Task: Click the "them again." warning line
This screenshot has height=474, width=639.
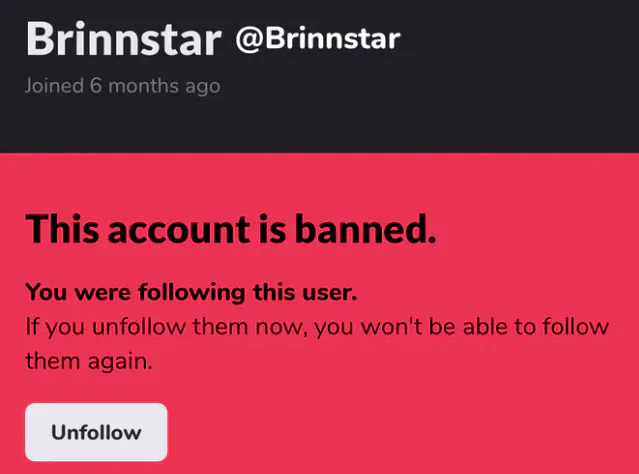Action: tap(89, 361)
